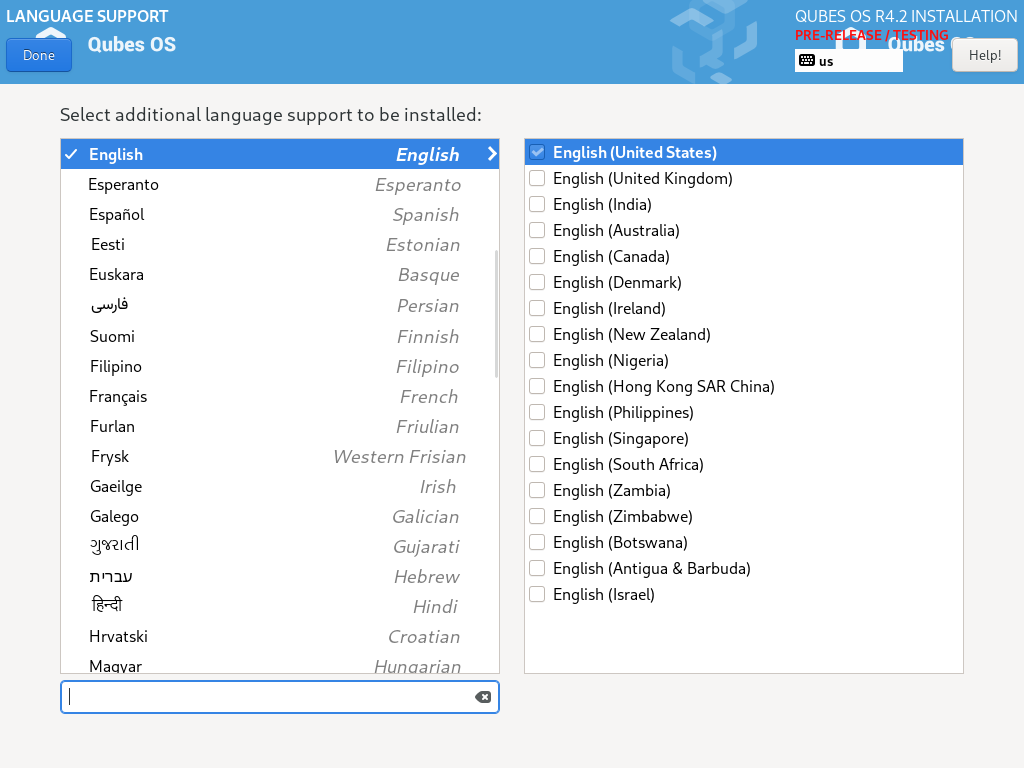This screenshot has height=768, width=1024.
Task: Check the English (Australia) option
Action: coord(537,231)
